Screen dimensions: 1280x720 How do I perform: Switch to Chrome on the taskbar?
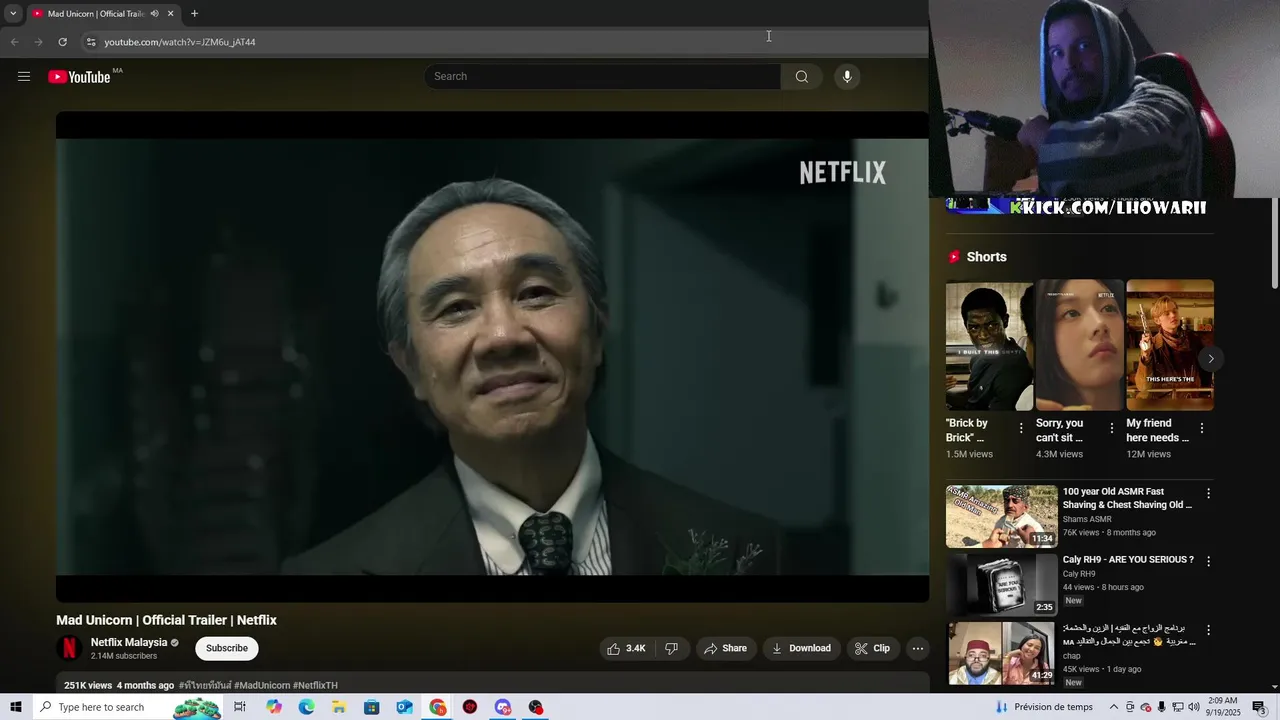pyautogui.click(x=438, y=707)
